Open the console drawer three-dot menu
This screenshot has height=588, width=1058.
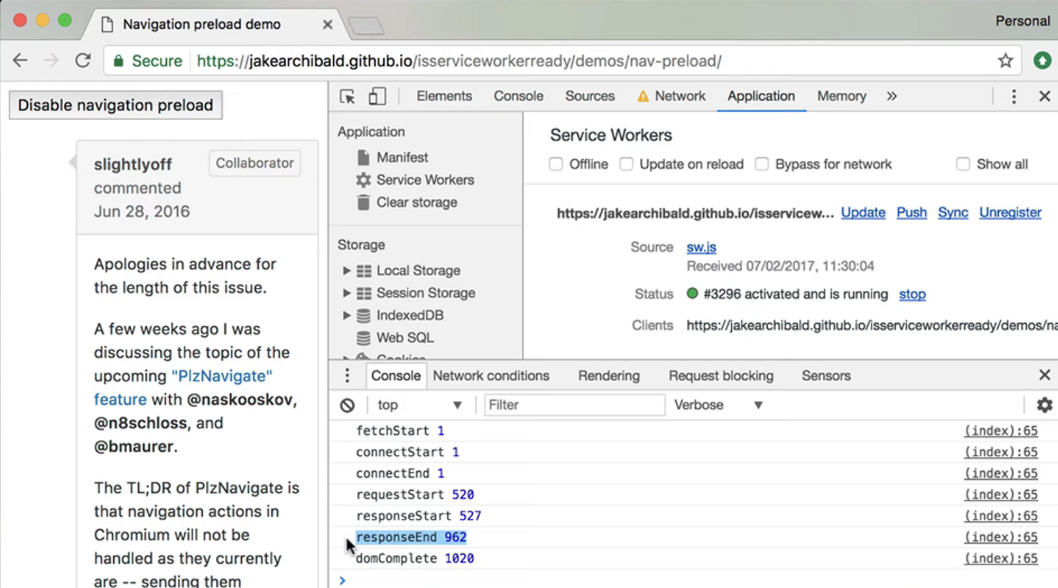pos(347,375)
